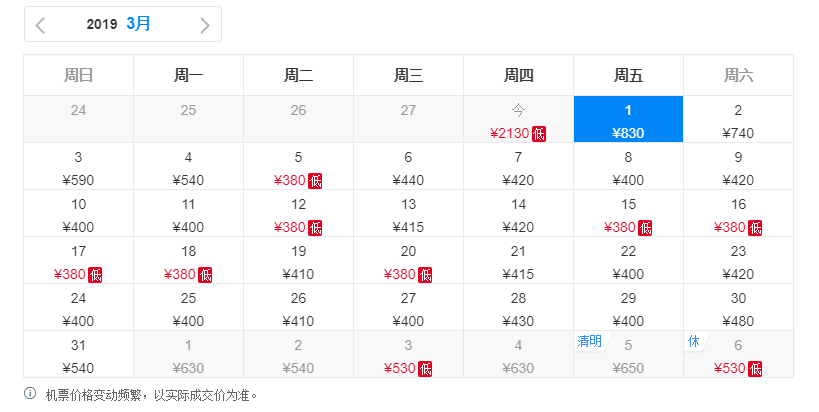Viewport: 819px width, 412px height.
Task: Select the 周日 column header
Action: 79,75
